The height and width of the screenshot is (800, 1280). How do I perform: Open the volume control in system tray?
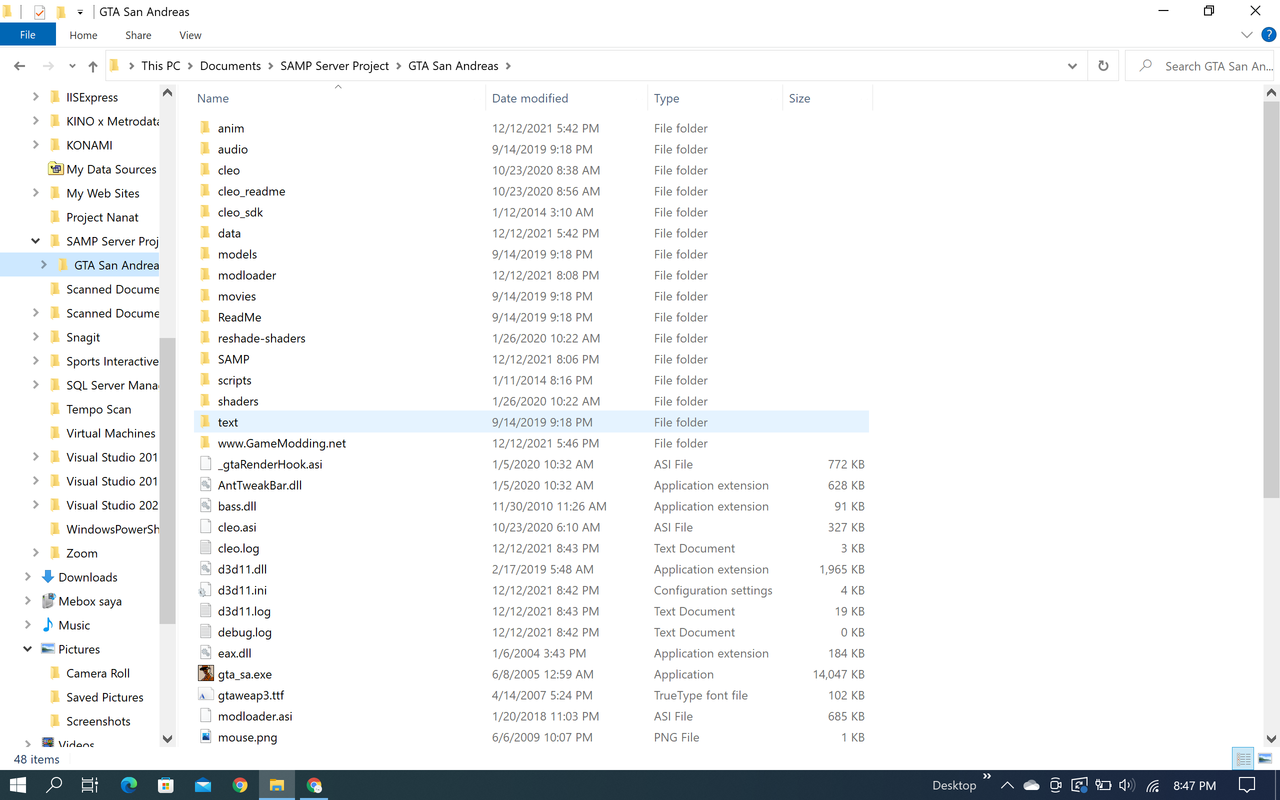click(x=1127, y=786)
